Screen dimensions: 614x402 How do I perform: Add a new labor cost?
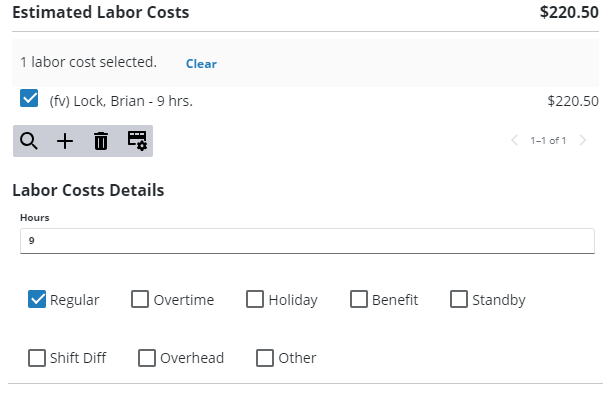coord(65,141)
